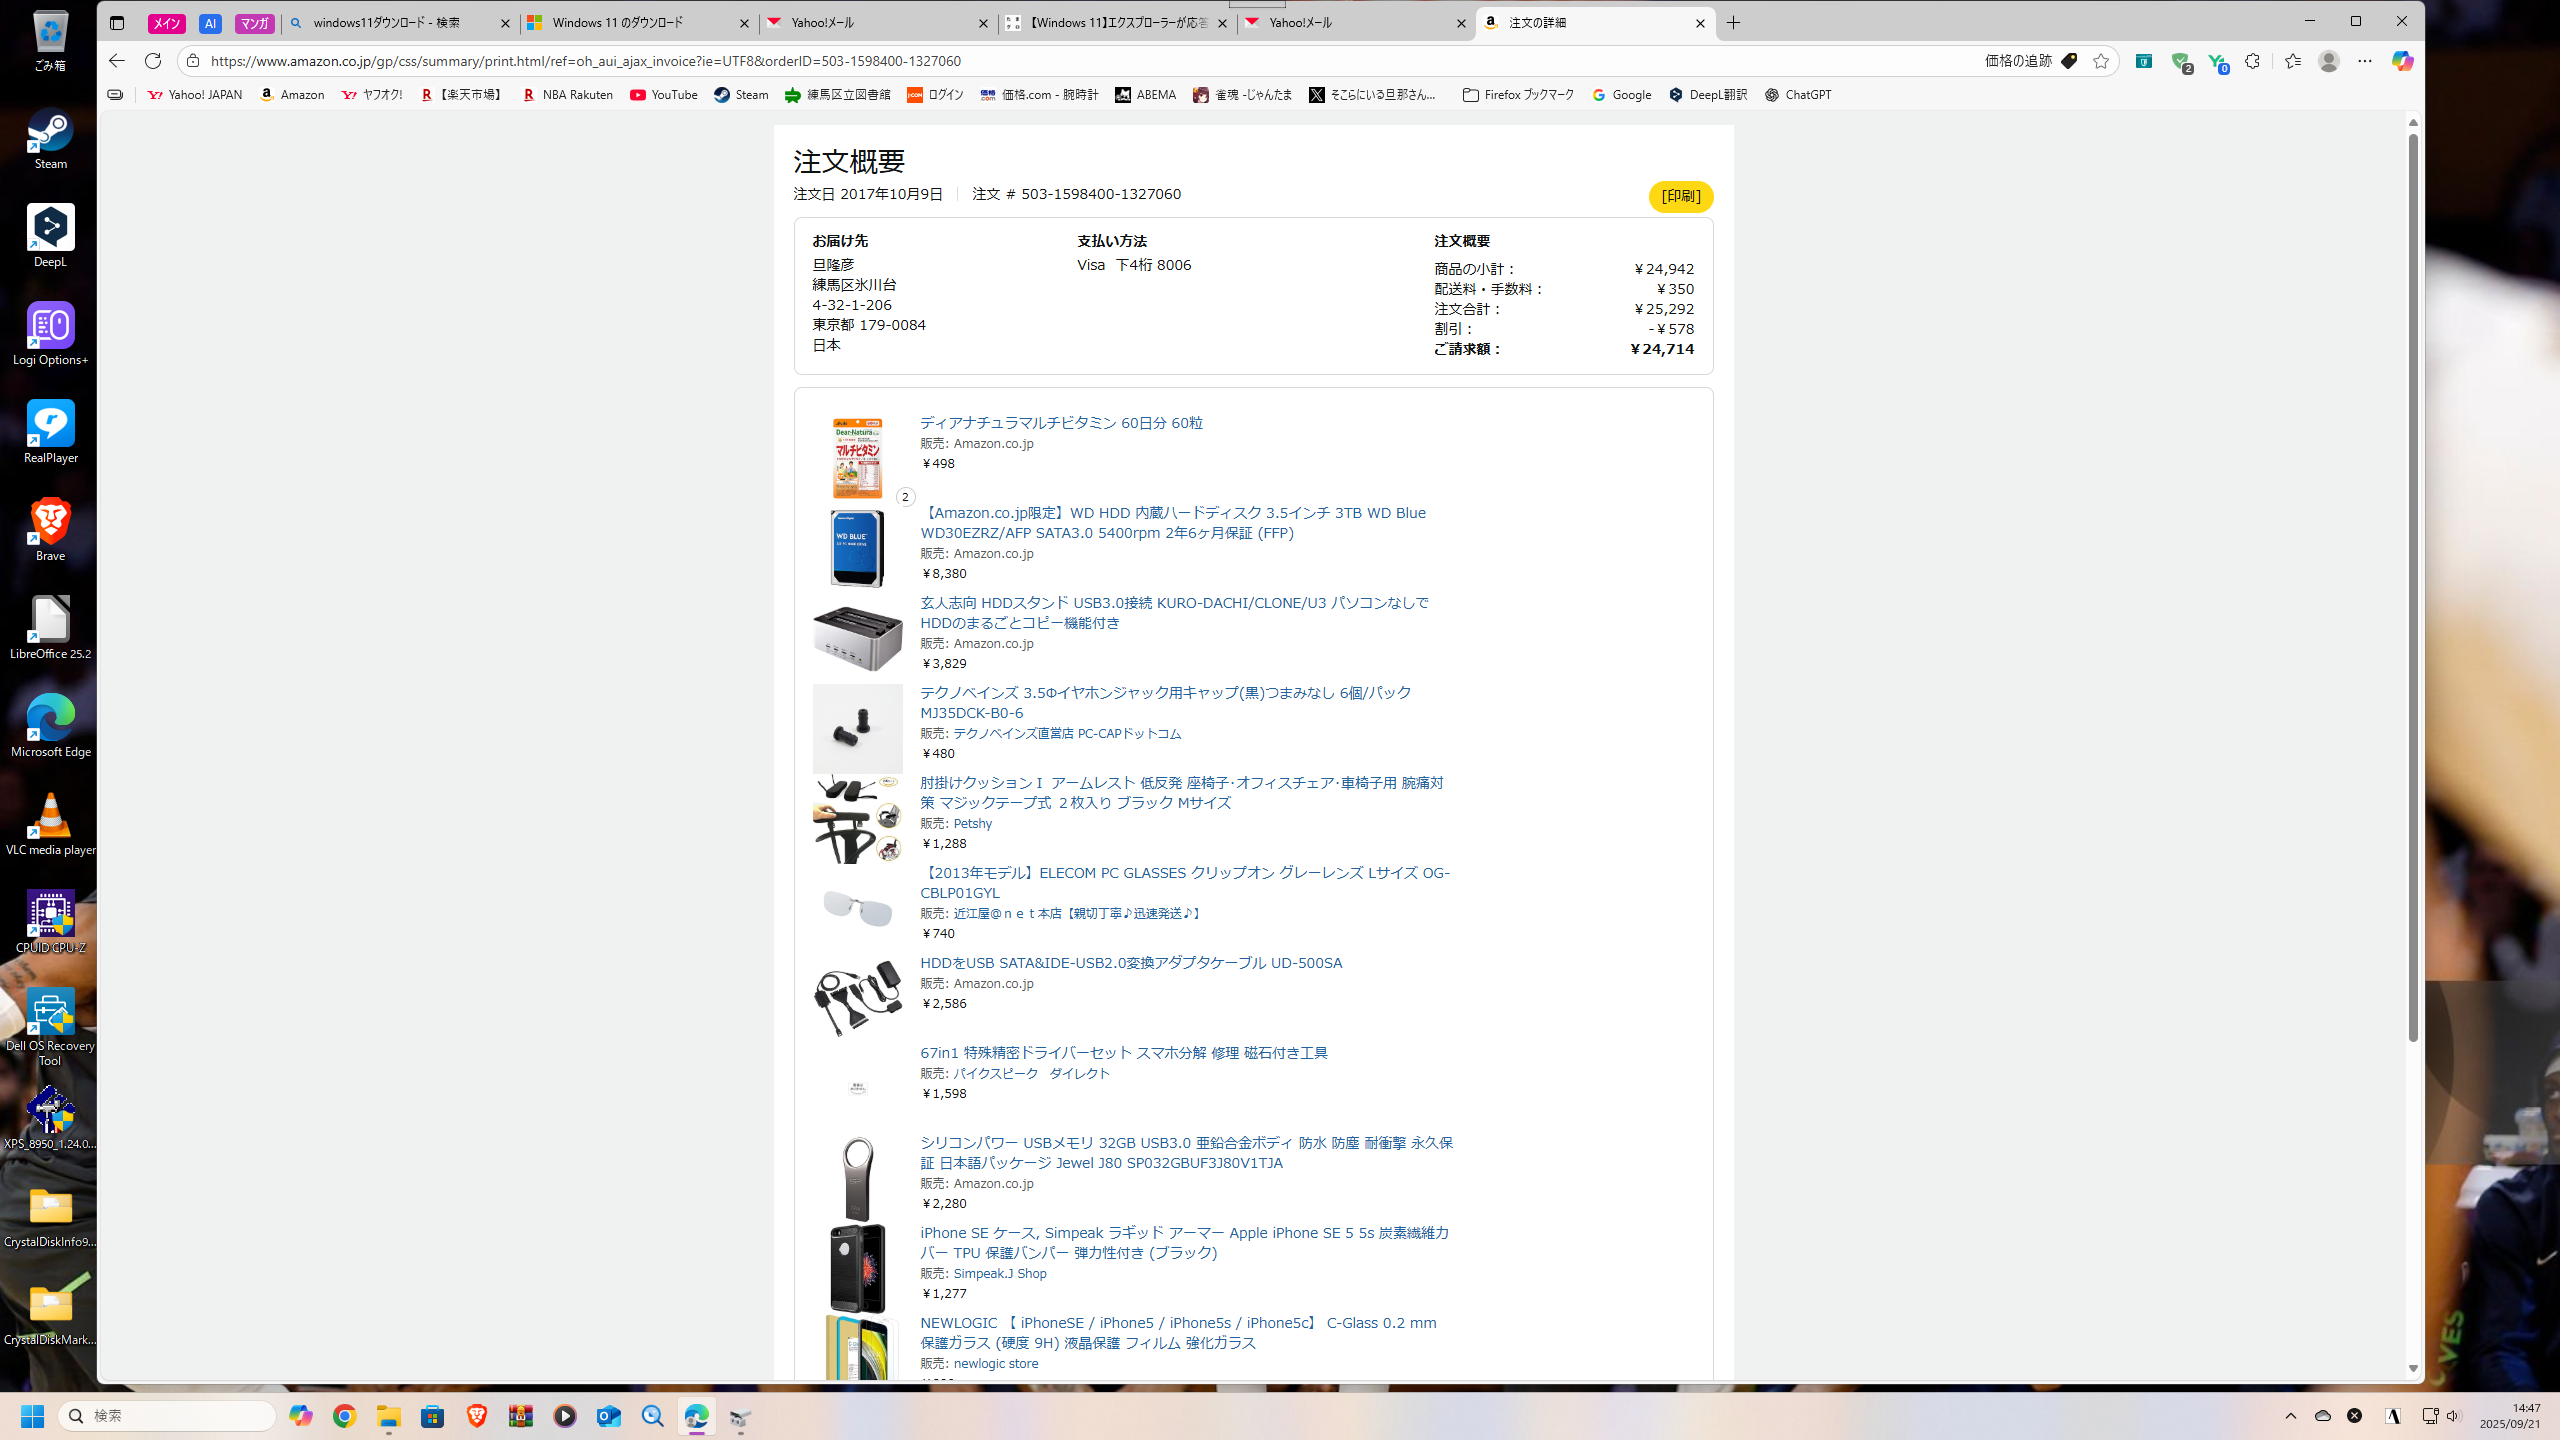The image size is (2560, 1440).
Task: Open the マンガ tab group
Action: [254, 23]
